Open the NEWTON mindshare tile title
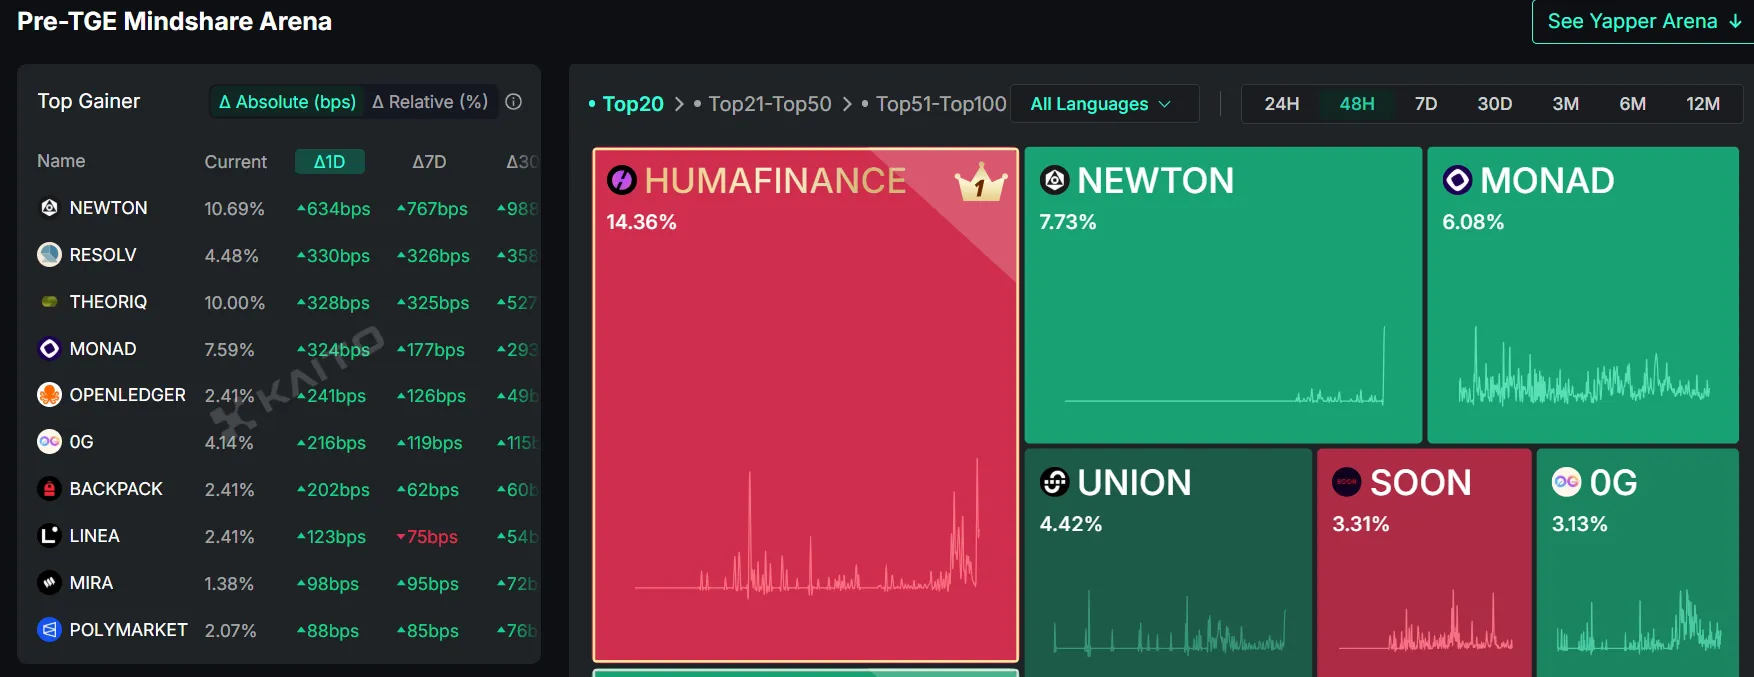The image size is (1754, 677). pyautogui.click(x=1155, y=180)
